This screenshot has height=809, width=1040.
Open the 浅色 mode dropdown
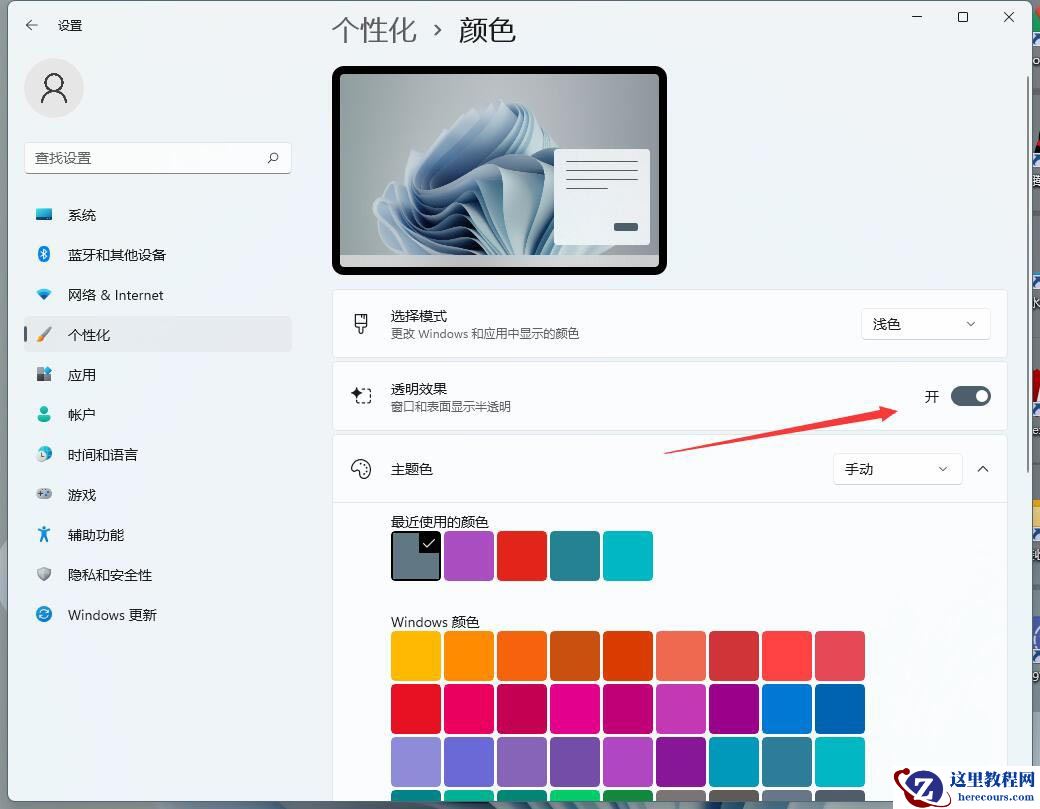click(924, 323)
